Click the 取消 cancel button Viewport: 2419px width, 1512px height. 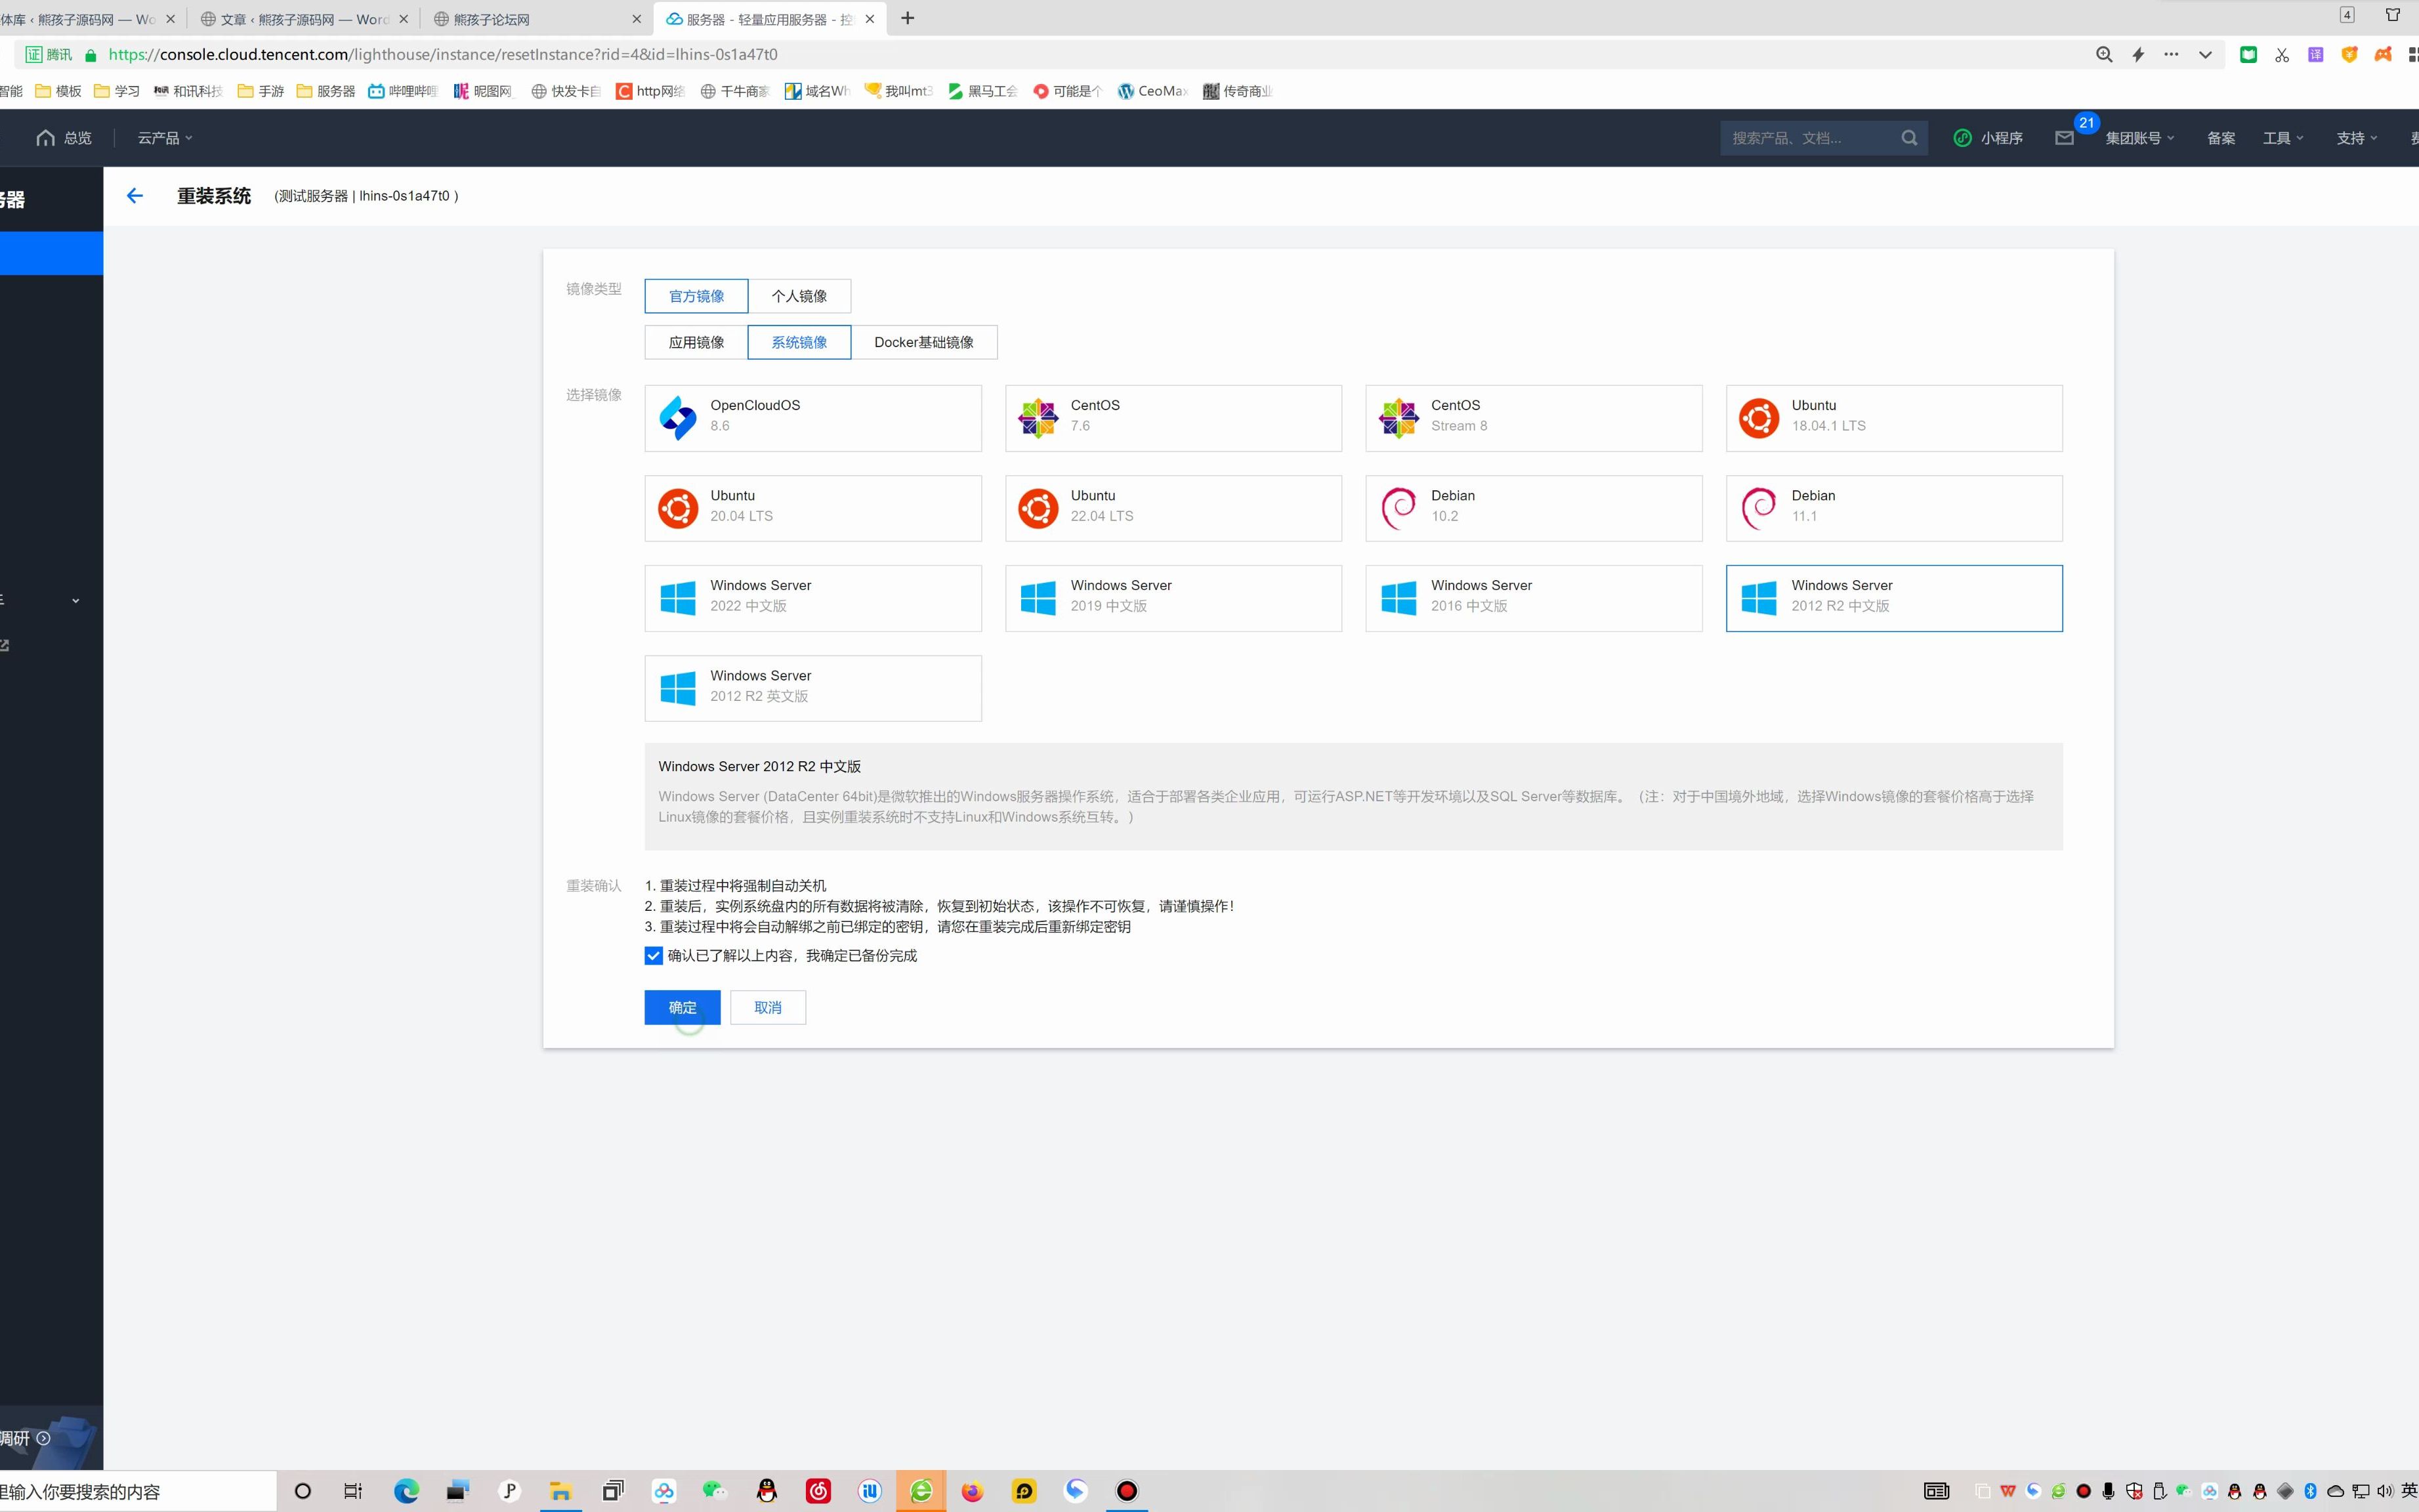pyautogui.click(x=767, y=1007)
